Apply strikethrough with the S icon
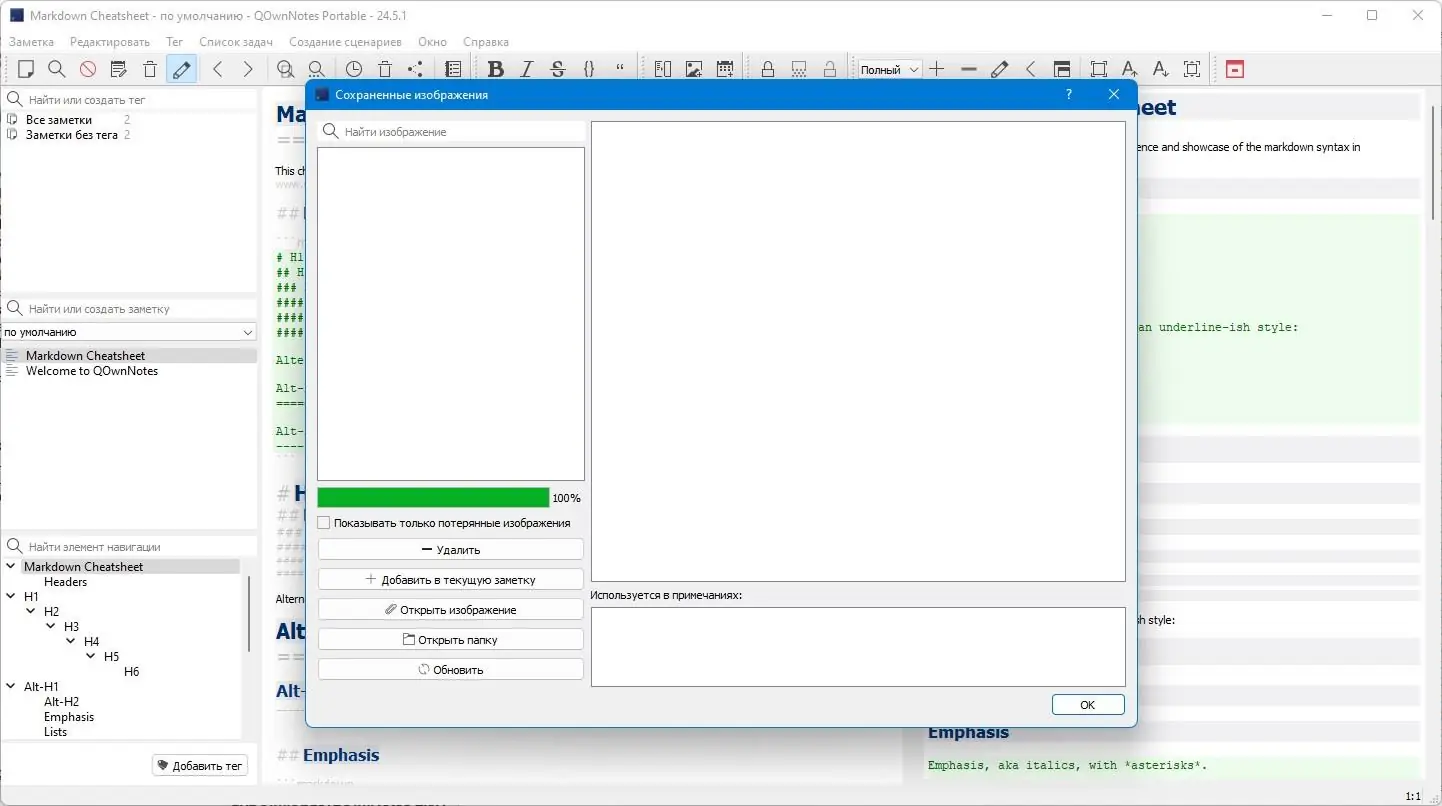This screenshot has height=806, width=1442. click(x=558, y=69)
